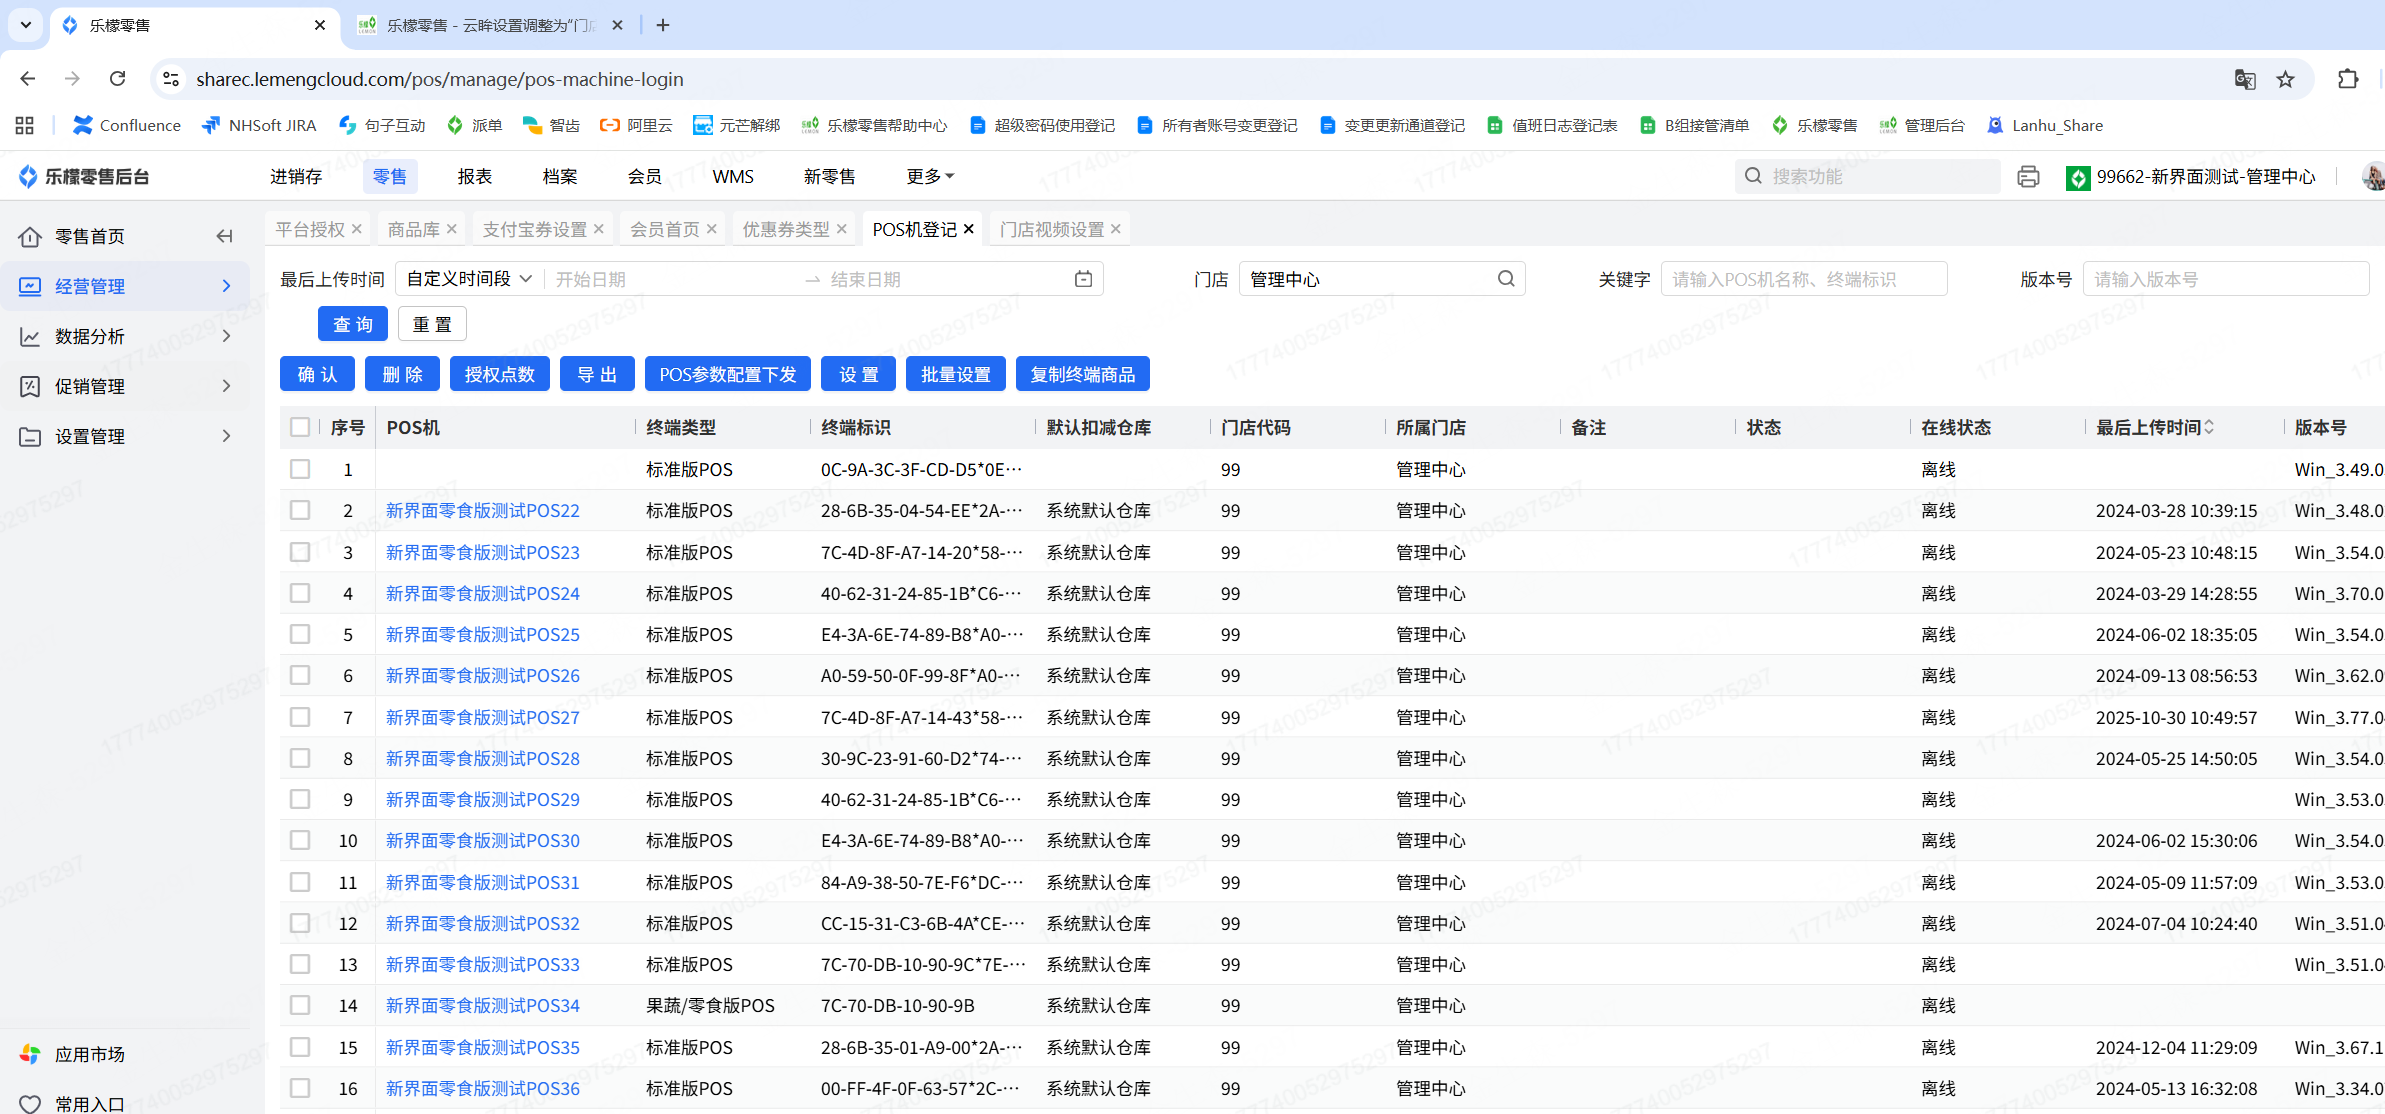Bookmark page with the star icon
Image resolution: width=2385 pixels, height=1114 pixels.
click(2285, 79)
